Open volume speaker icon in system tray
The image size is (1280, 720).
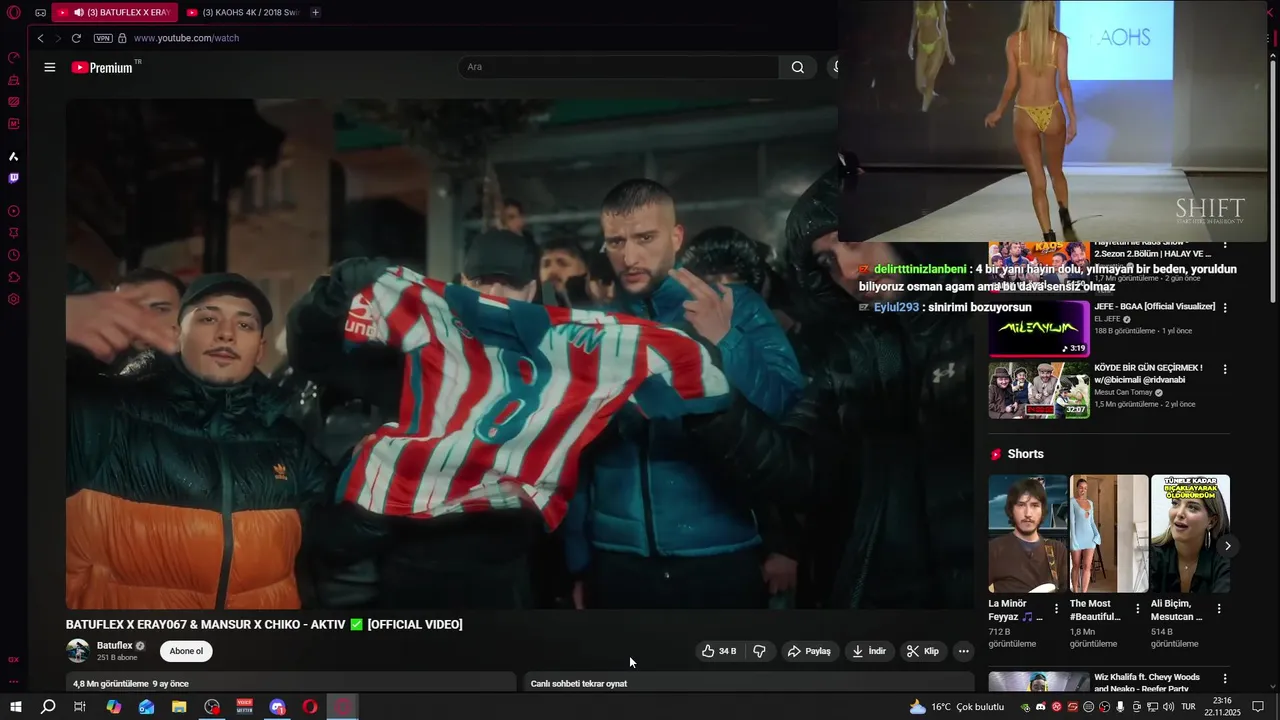[x=1168, y=707]
